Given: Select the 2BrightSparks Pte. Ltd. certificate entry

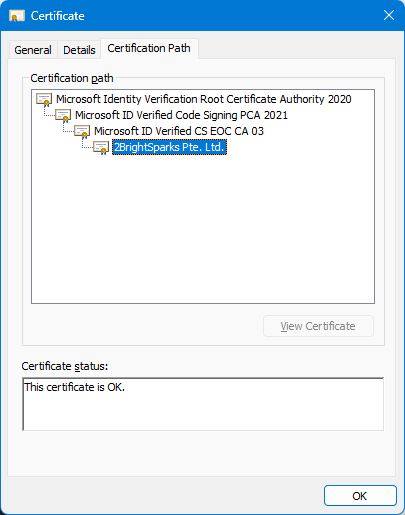Looking at the screenshot, I should click(x=169, y=147).
